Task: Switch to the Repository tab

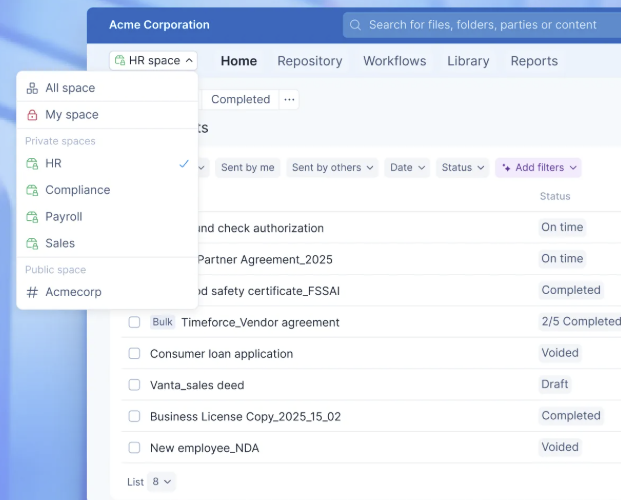Action: coord(310,61)
